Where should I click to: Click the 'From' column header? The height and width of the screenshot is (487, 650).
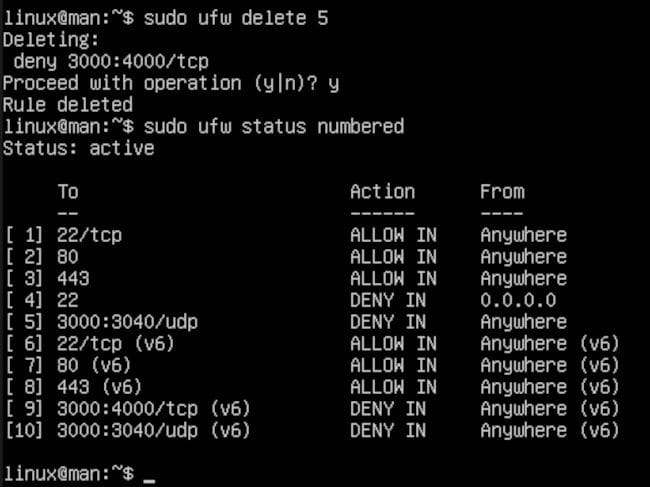pyautogui.click(x=502, y=191)
